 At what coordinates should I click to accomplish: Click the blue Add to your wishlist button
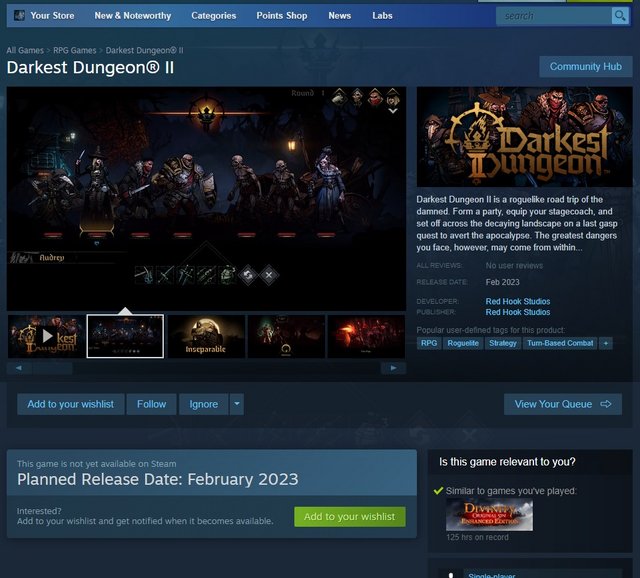click(71, 404)
